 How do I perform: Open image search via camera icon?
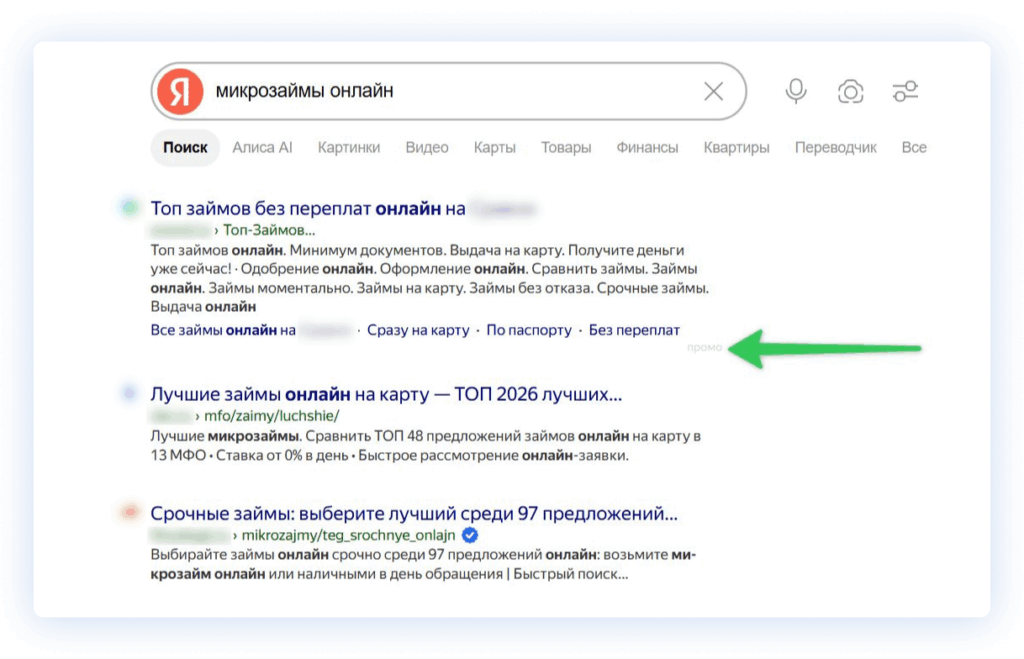850,91
